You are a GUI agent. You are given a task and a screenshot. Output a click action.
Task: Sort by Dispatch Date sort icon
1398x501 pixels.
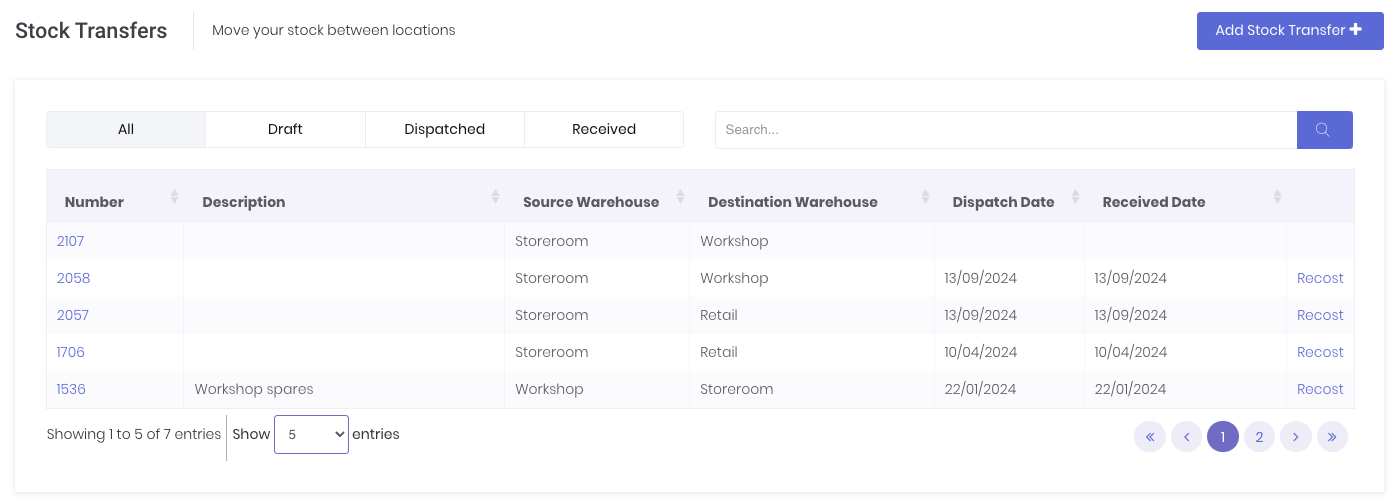[1075, 197]
